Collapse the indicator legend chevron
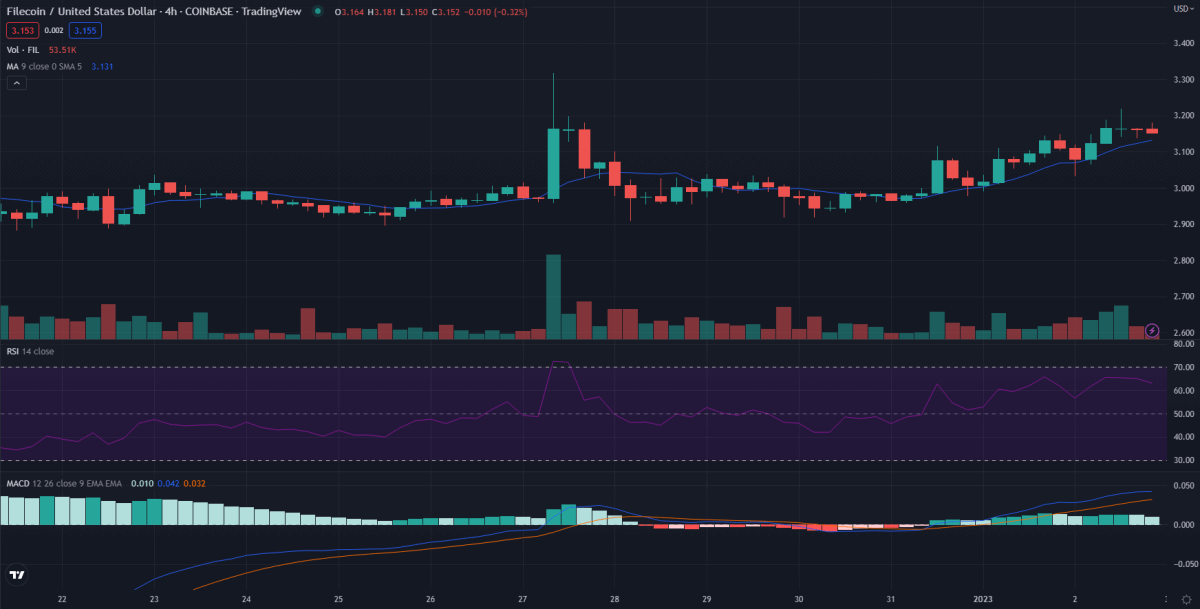Viewport: 1200px width, 609px height. click(x=16, y=85)
